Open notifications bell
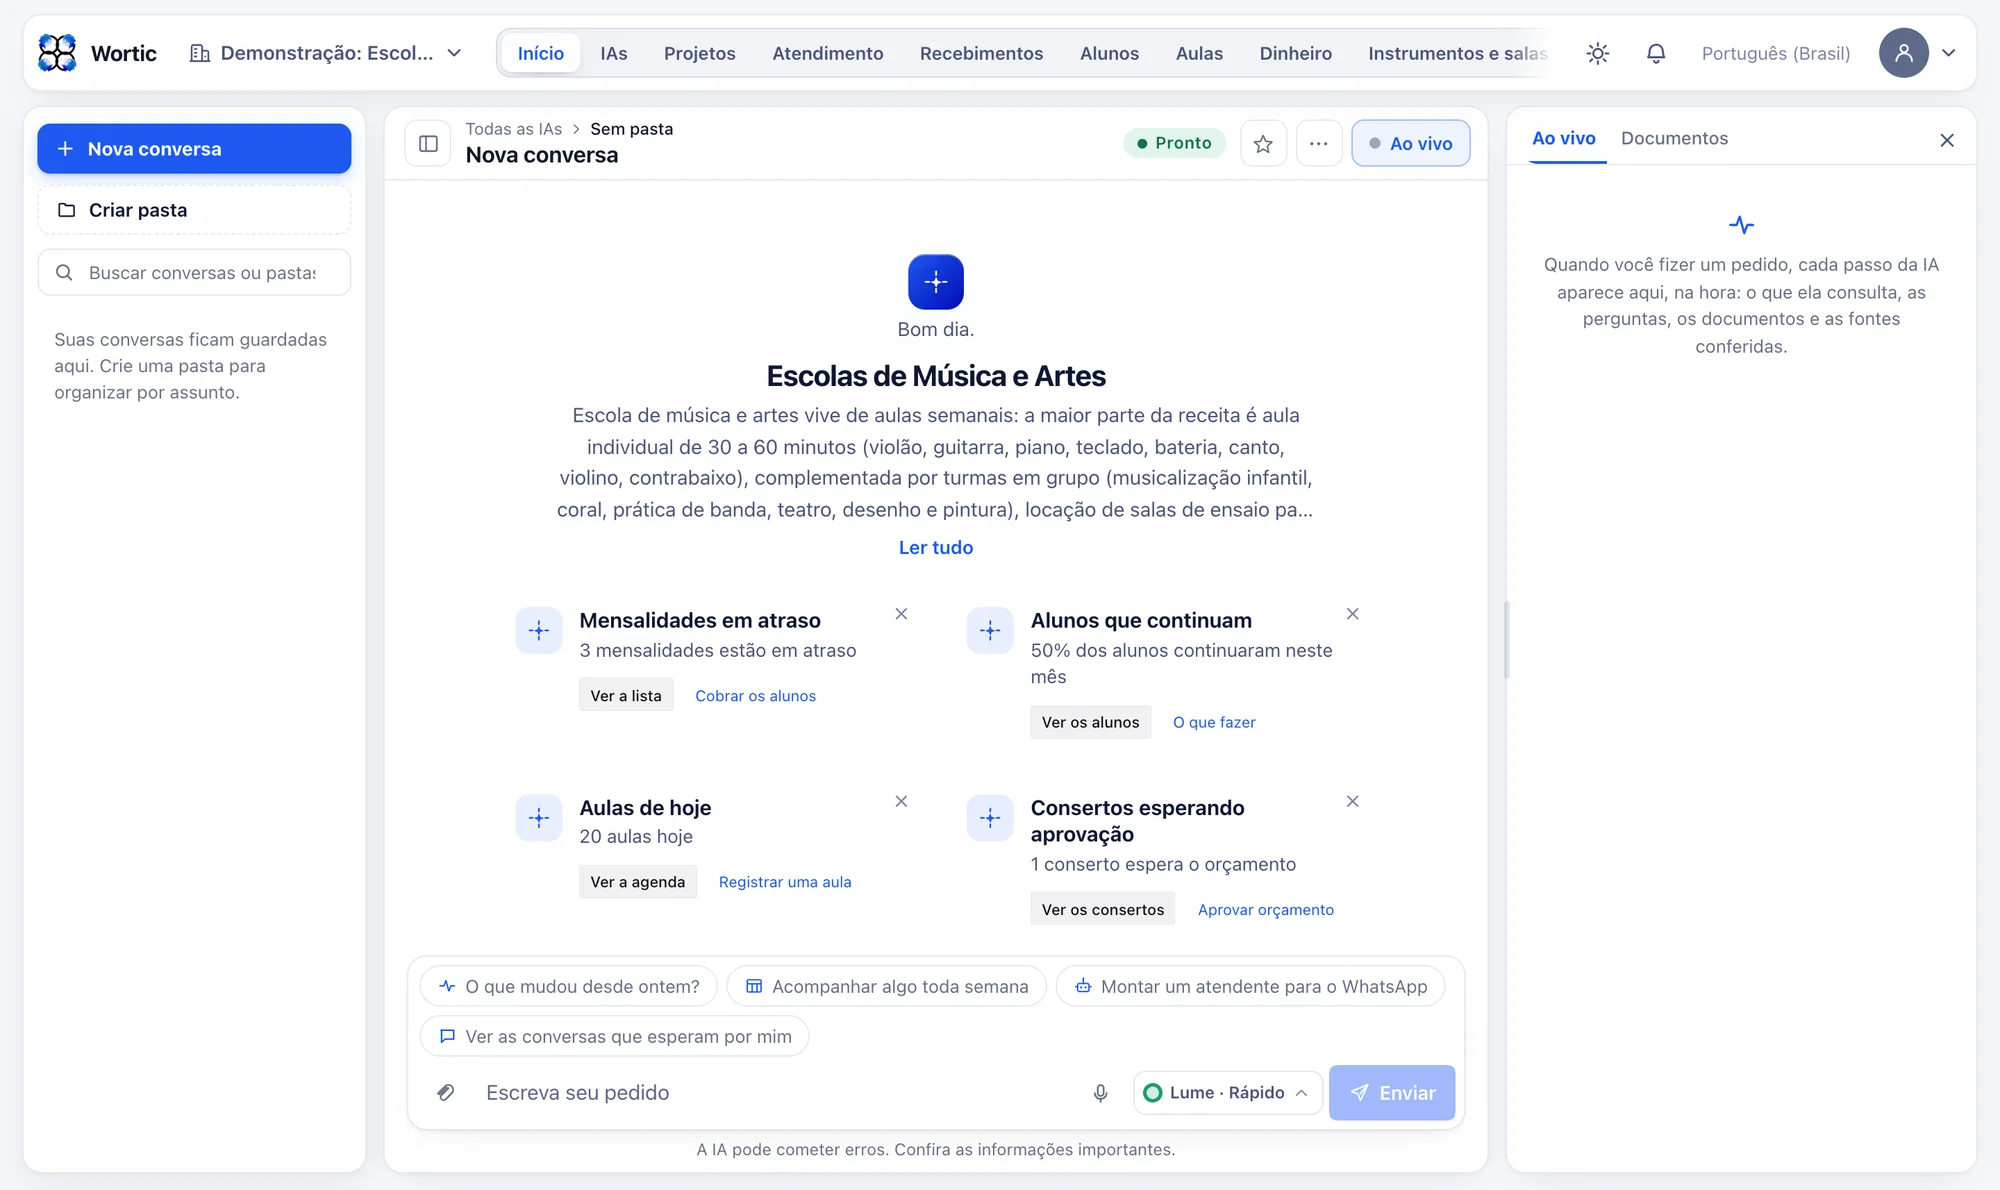2000x1190 pixels. click(1656, 53)
